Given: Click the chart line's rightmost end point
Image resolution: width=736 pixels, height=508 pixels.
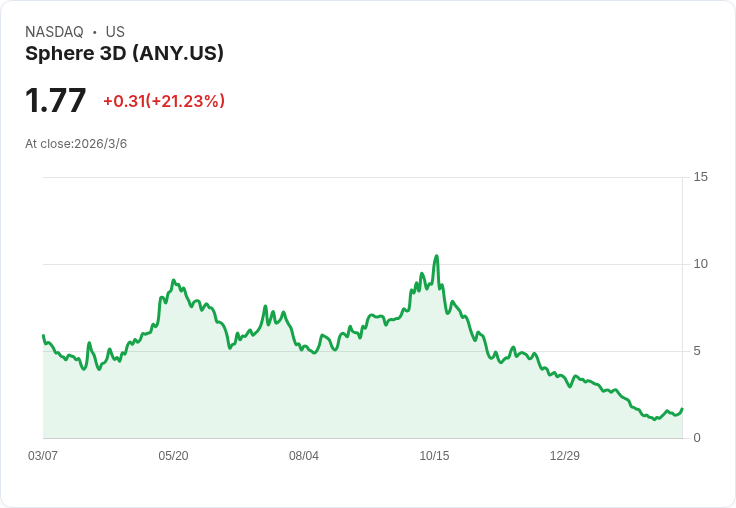Looking at the screenshot, I should coord(682,409).
